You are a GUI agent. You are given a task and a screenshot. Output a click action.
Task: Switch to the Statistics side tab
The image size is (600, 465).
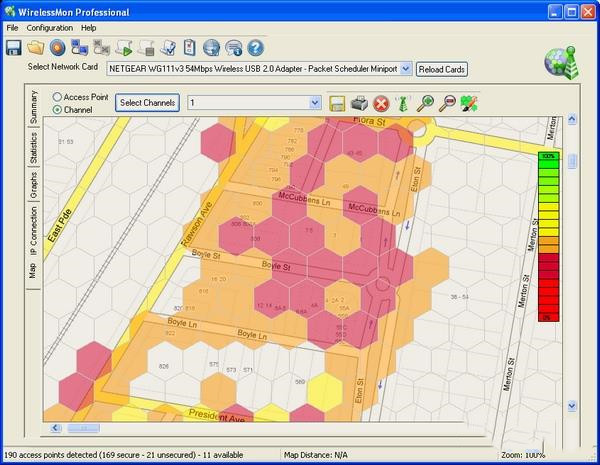pos(33,149)
